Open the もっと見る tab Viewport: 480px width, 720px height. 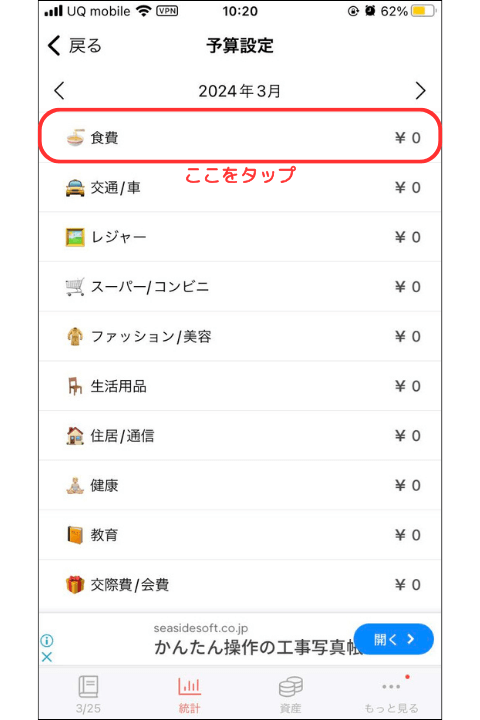pos(391,694)
